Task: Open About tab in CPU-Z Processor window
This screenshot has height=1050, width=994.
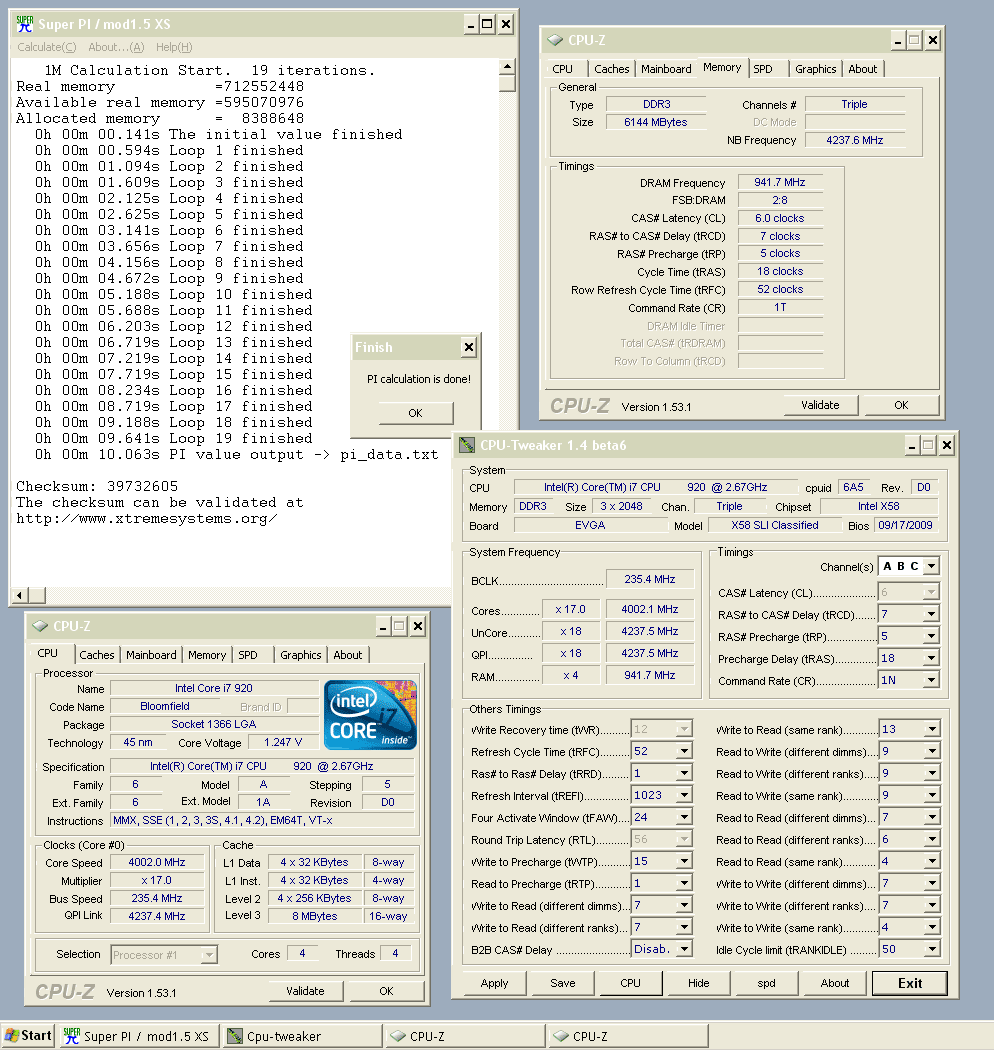Action: coord(348,655)
